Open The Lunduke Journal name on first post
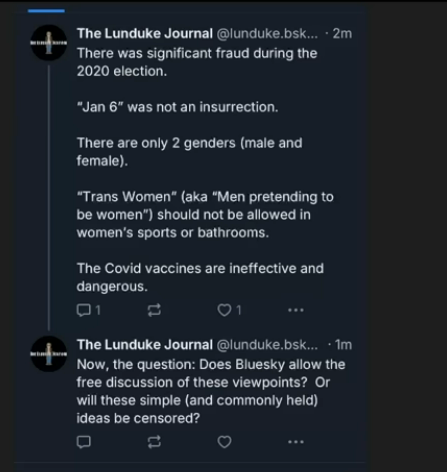 tap(145, 34)
